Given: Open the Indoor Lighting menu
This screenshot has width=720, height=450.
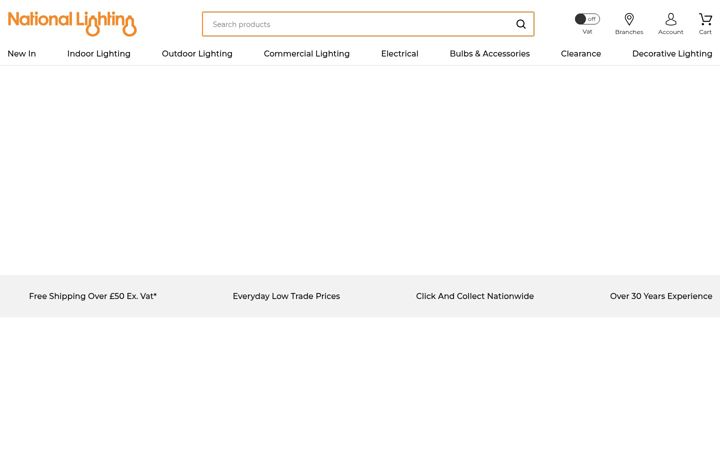Looking at the screenshot, I should pos(99,54).
